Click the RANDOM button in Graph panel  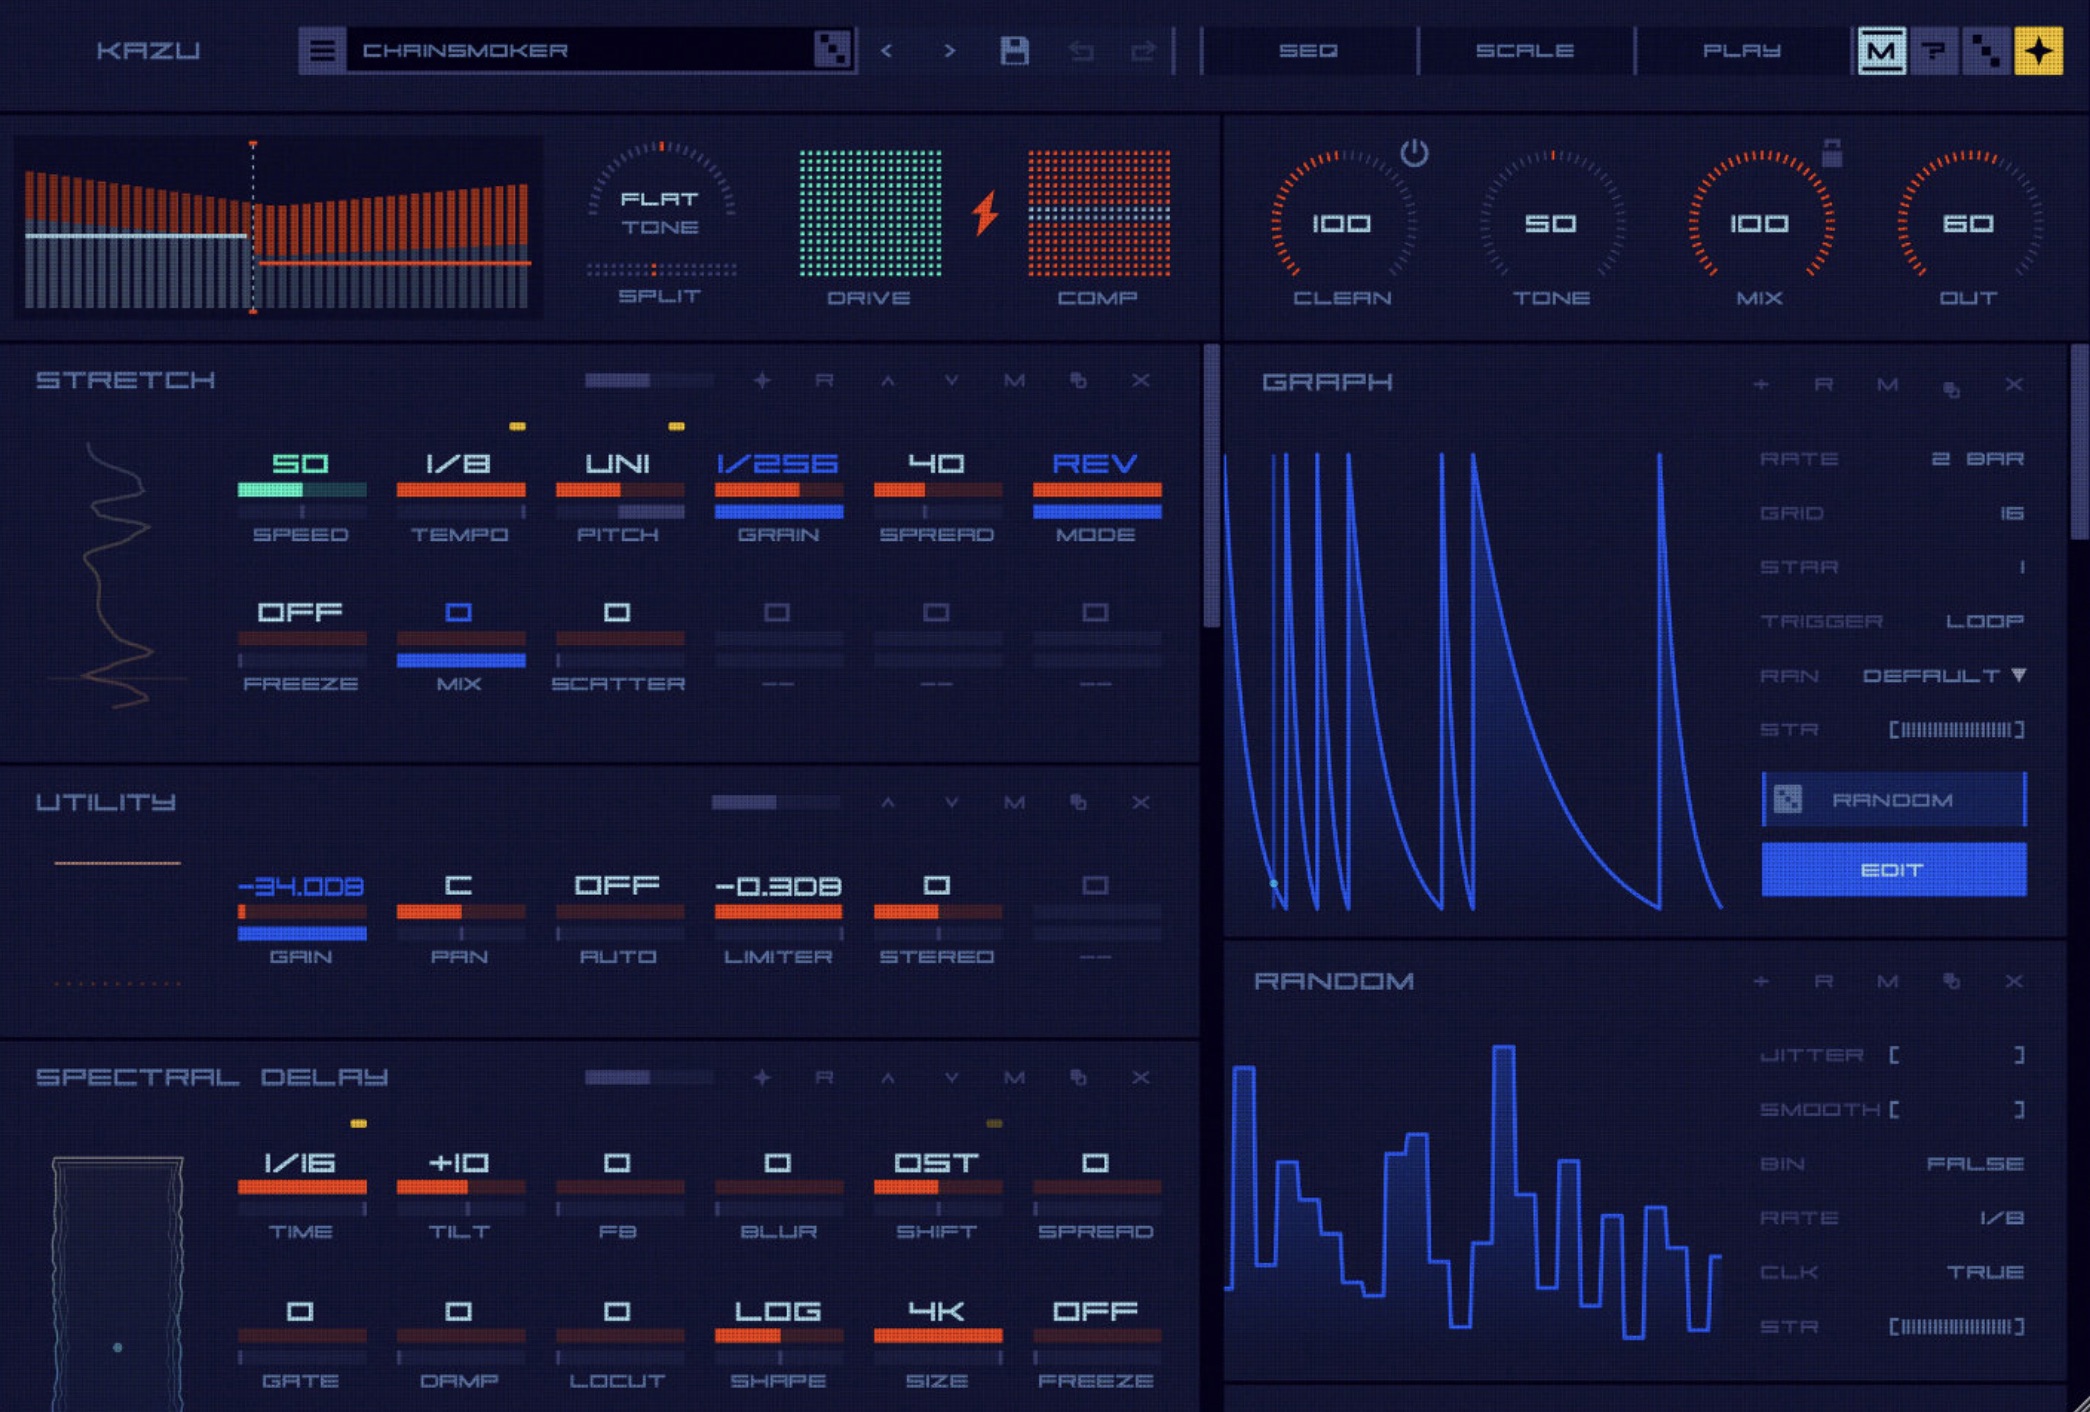click(x=1894, y=799)
